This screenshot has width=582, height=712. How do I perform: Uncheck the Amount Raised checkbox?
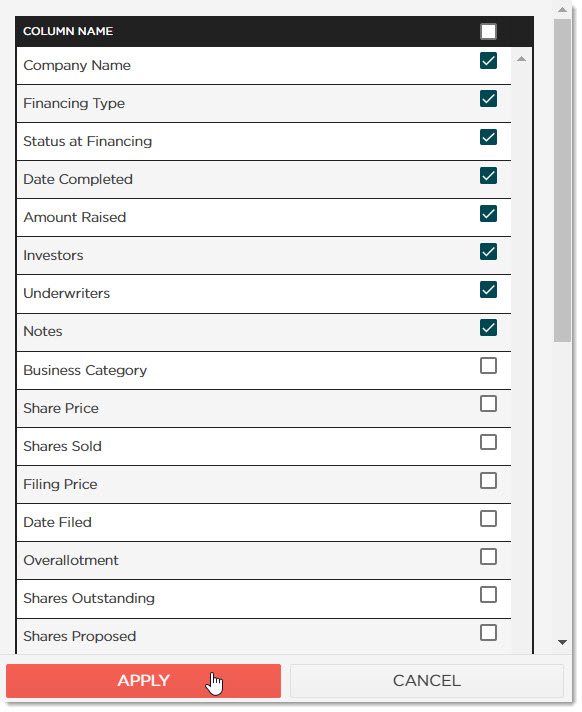click(x=488, y=213)
